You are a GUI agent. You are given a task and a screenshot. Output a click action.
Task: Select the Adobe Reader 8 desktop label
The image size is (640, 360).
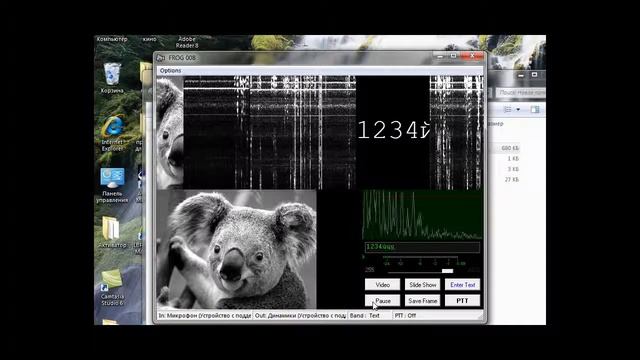[x=187, y=42]
